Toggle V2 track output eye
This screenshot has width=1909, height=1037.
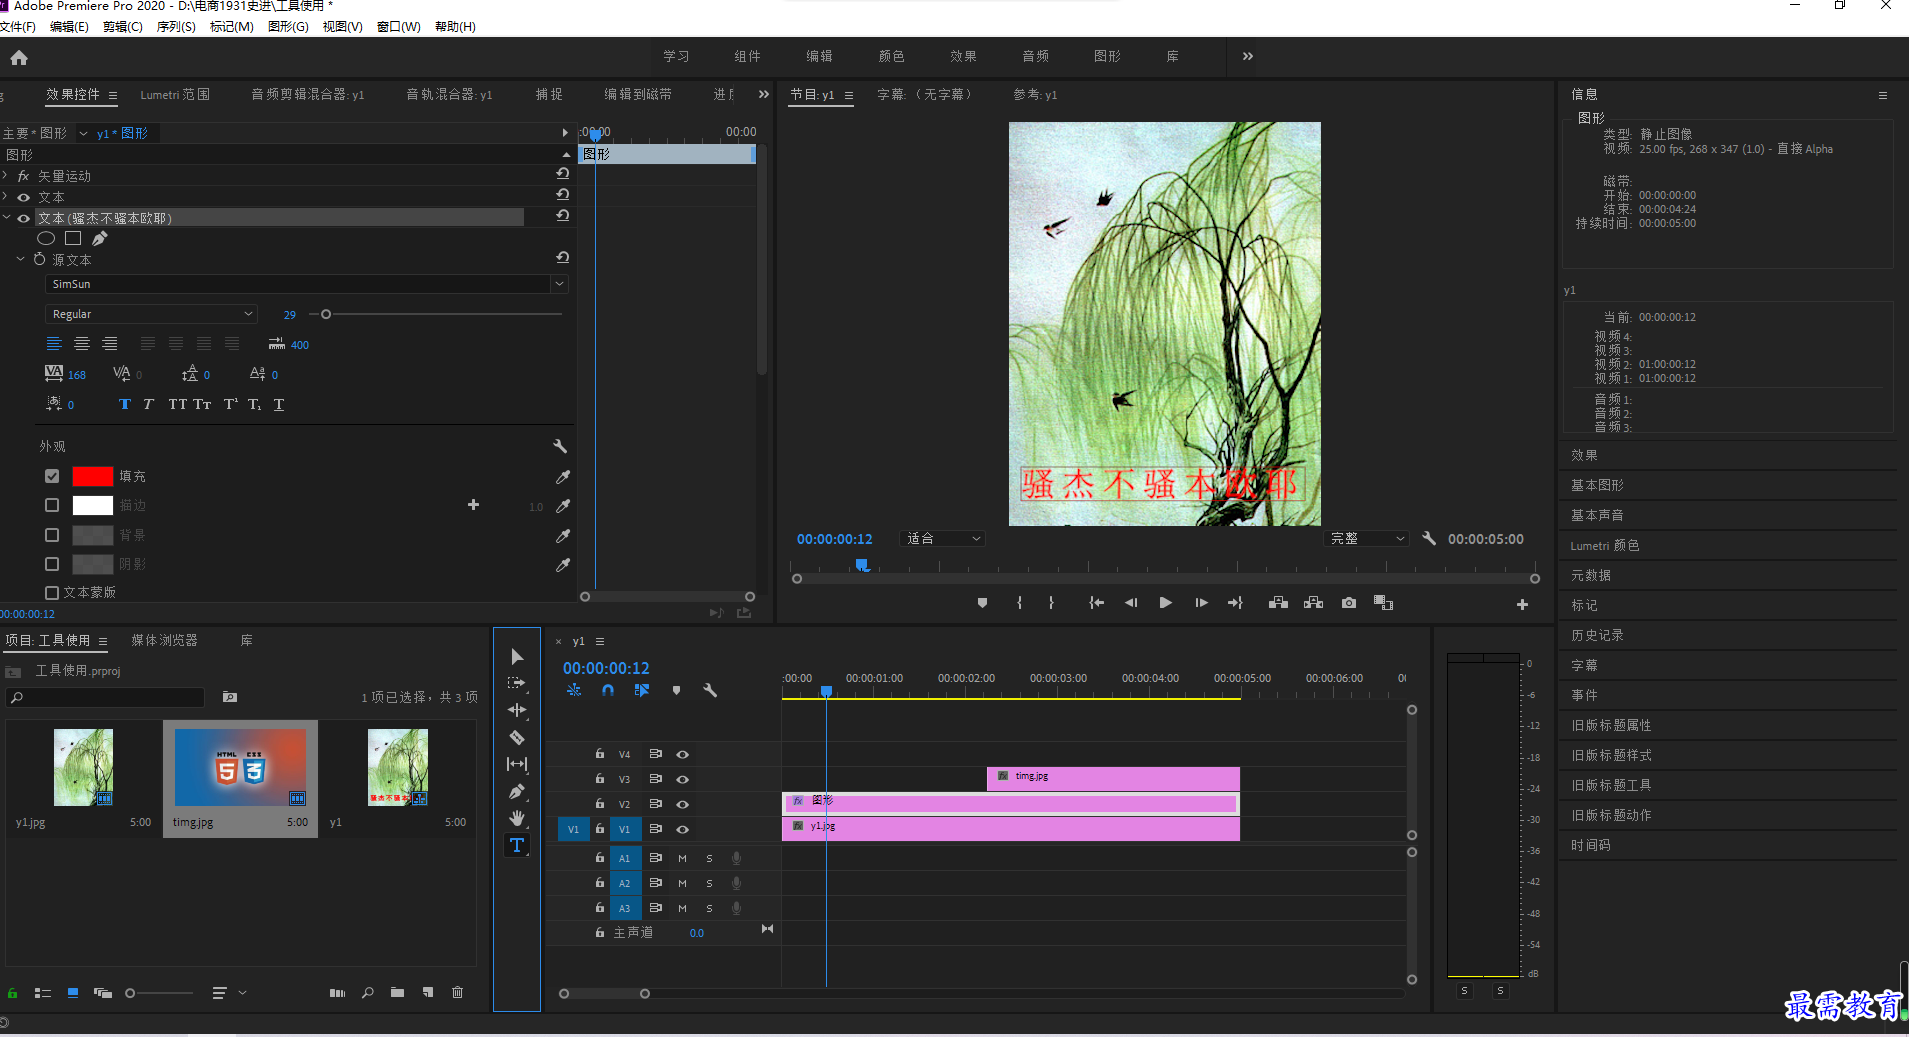(682, 804)
